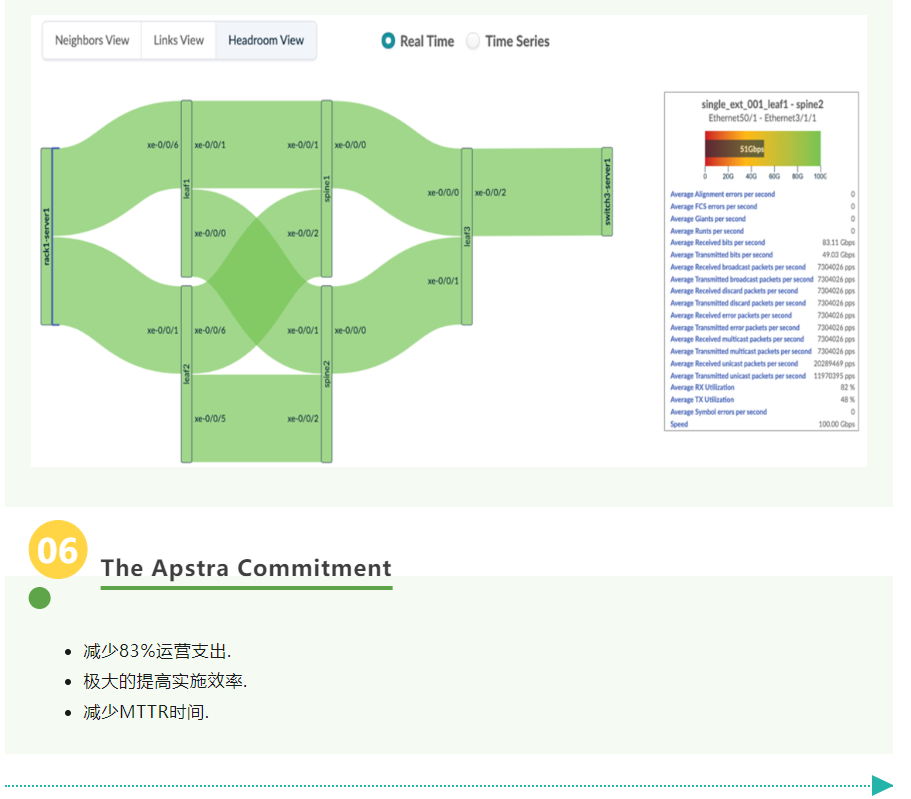Click the 100G tick on the gauge axis
This screenshot has height=799, width=911.
820,176
